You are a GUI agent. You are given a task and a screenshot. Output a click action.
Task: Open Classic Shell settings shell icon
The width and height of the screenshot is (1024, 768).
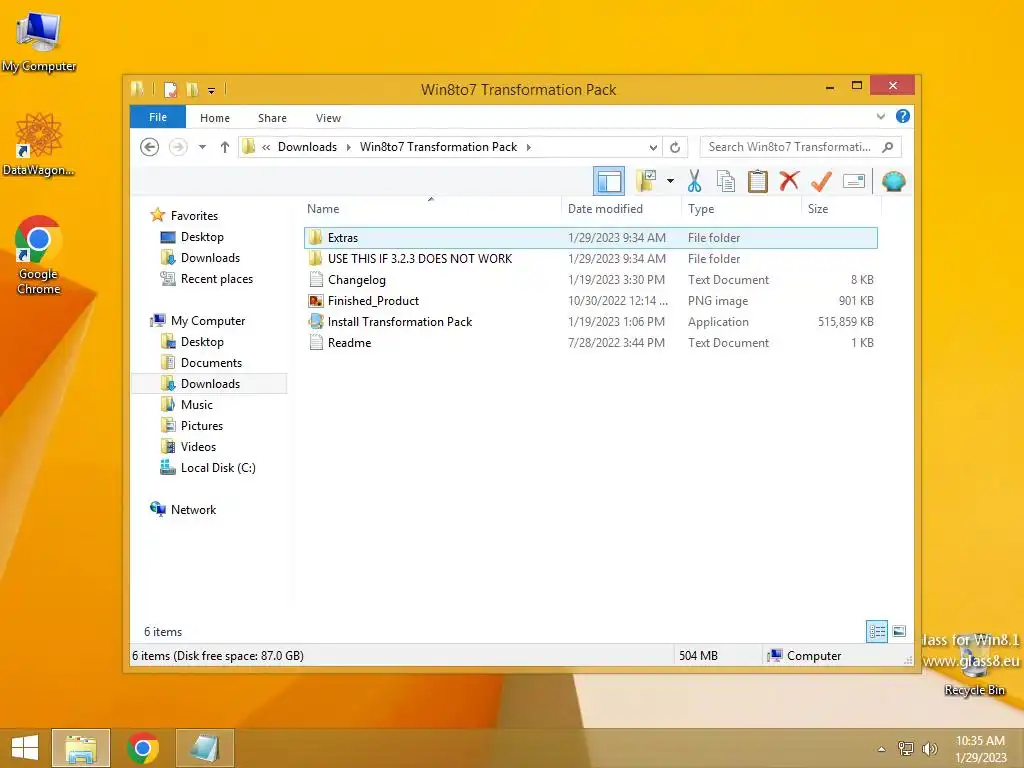[893, 181]
